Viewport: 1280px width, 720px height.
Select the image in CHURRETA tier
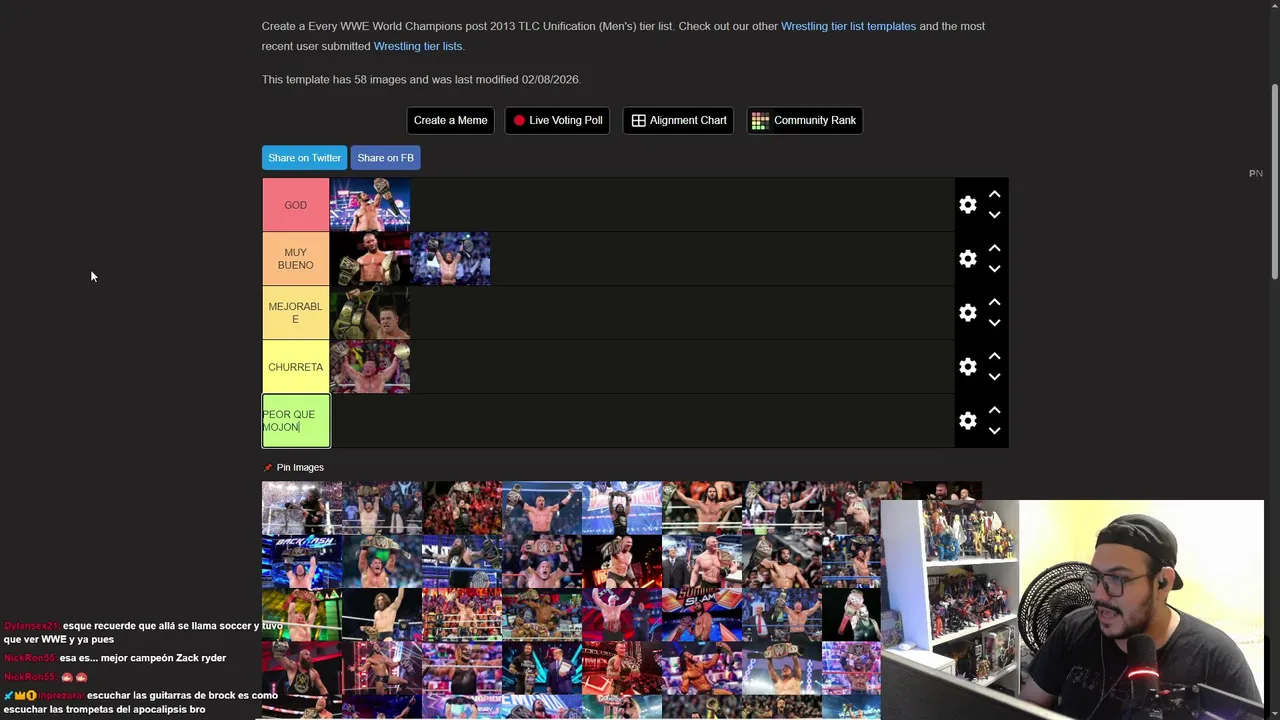pos(370,367)
